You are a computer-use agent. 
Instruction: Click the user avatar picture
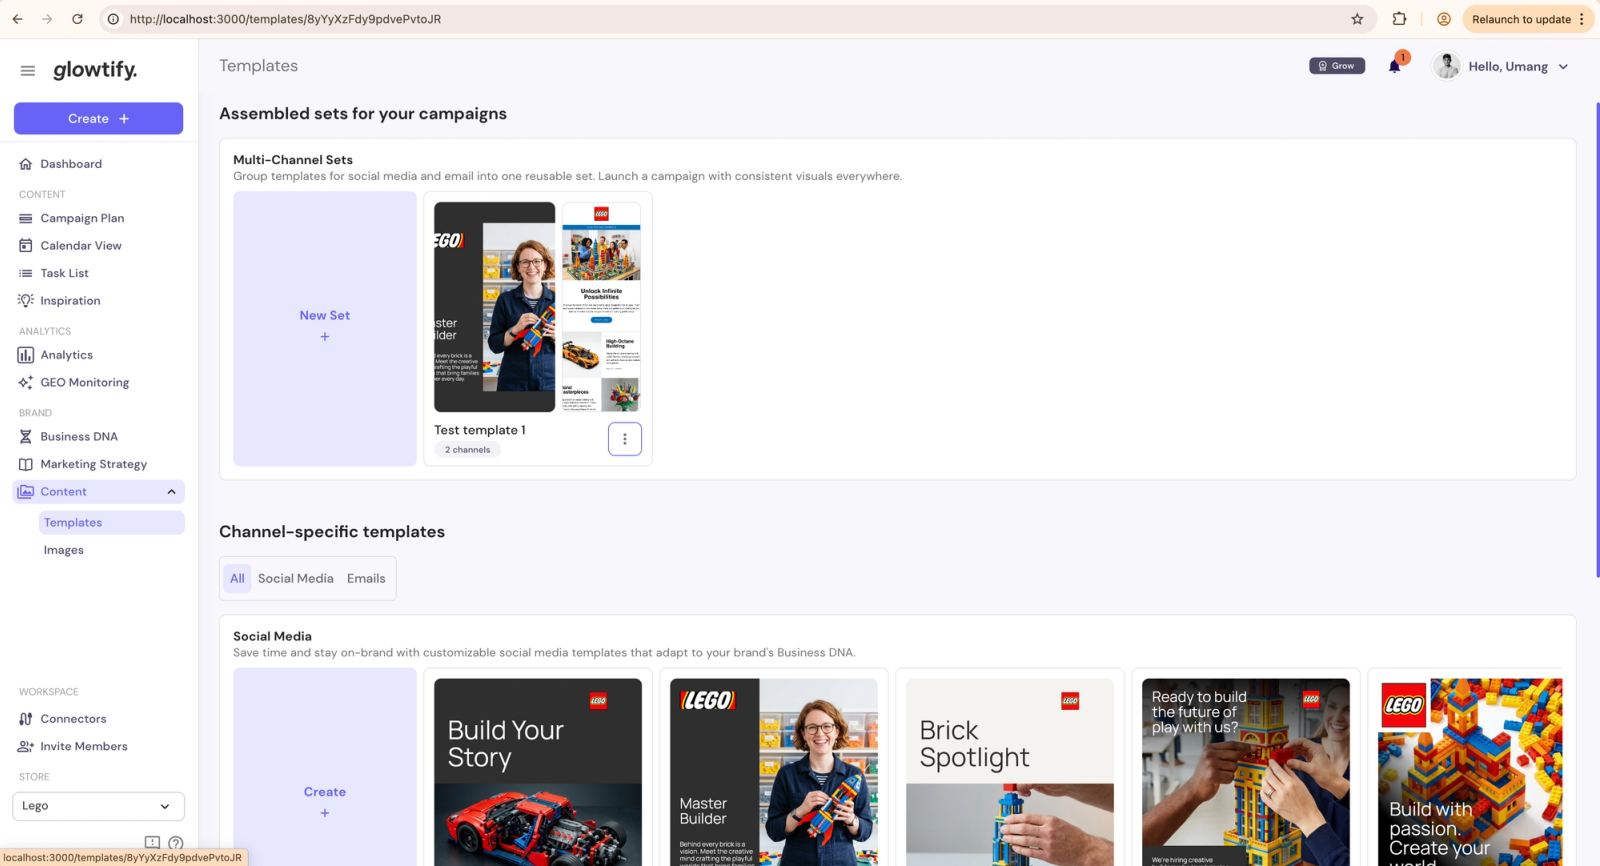tap(1446, 66)
